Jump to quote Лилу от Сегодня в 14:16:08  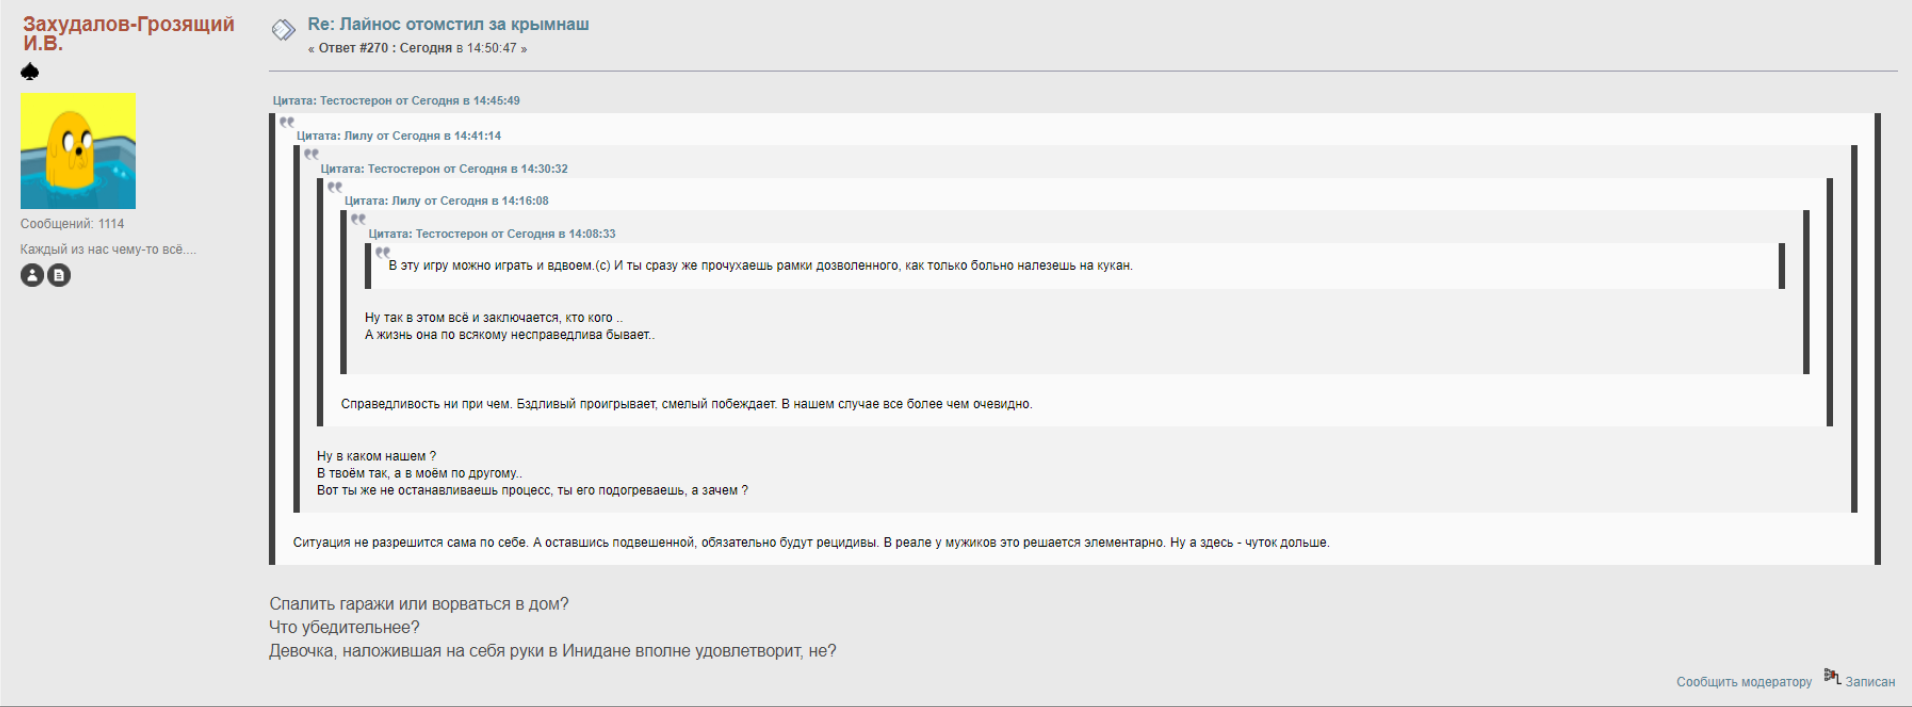pyautogui.click(x=447, y=201)
